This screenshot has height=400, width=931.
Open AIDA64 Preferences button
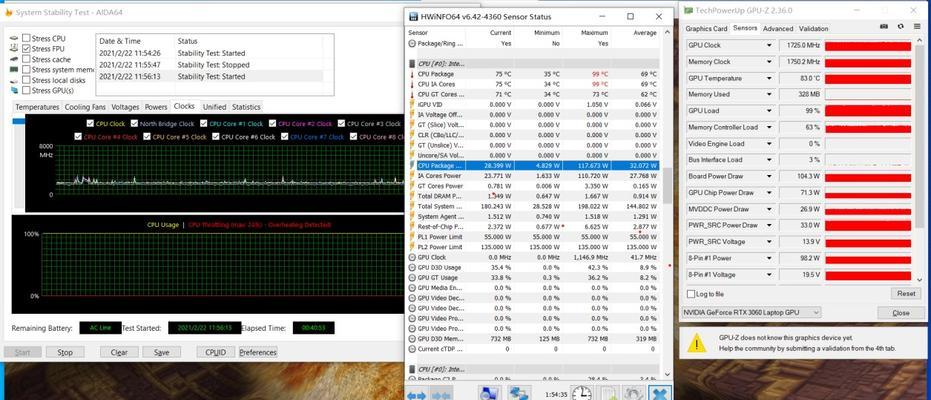258,353
